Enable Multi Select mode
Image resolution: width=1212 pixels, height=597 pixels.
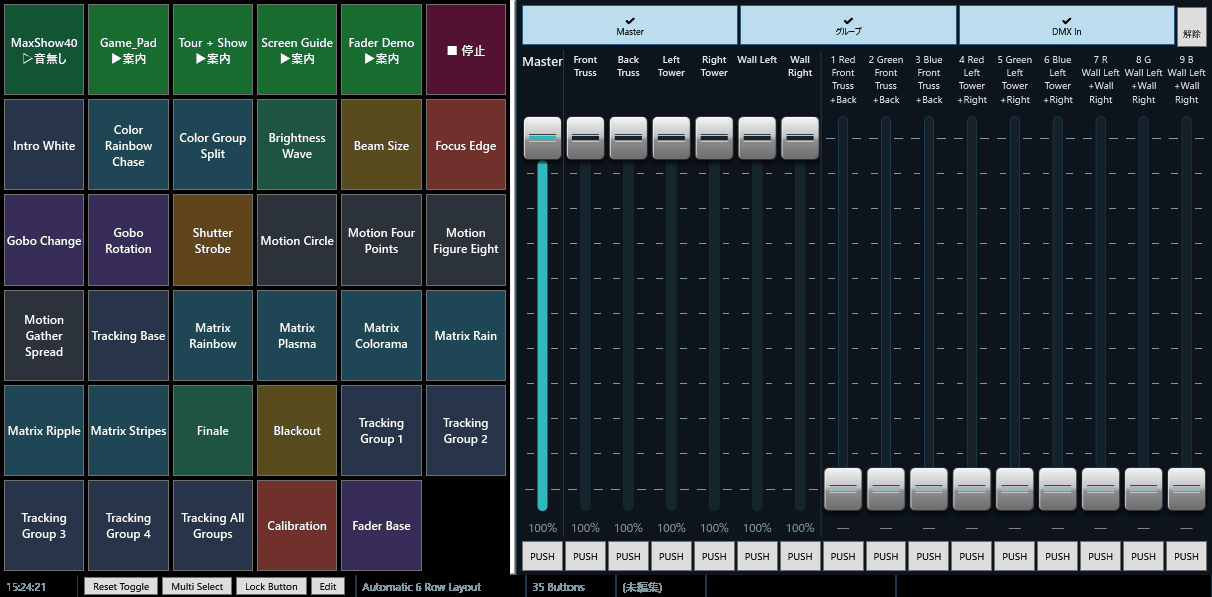click(x=197, y=587)
